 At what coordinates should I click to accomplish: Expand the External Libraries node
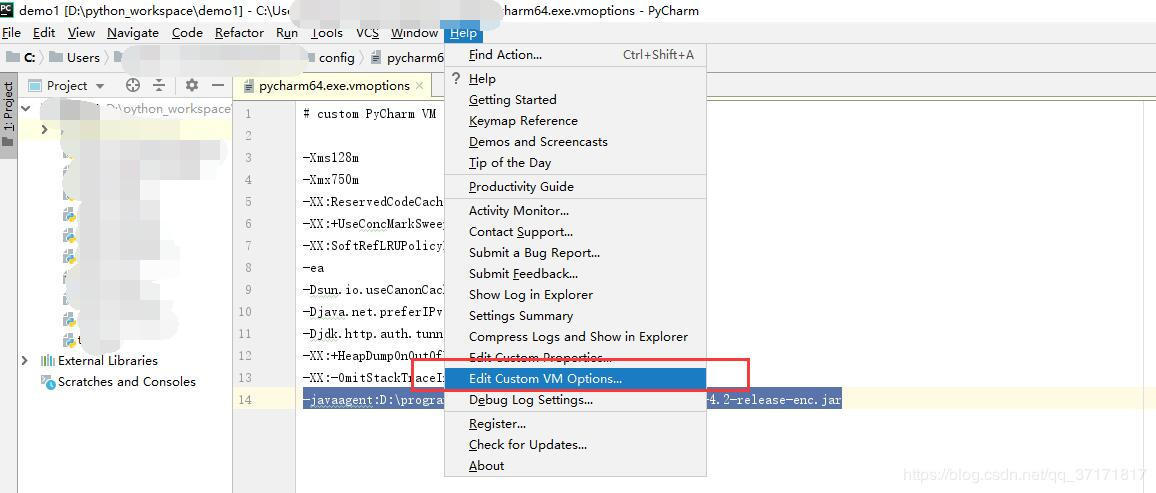(x=24, y=360)
